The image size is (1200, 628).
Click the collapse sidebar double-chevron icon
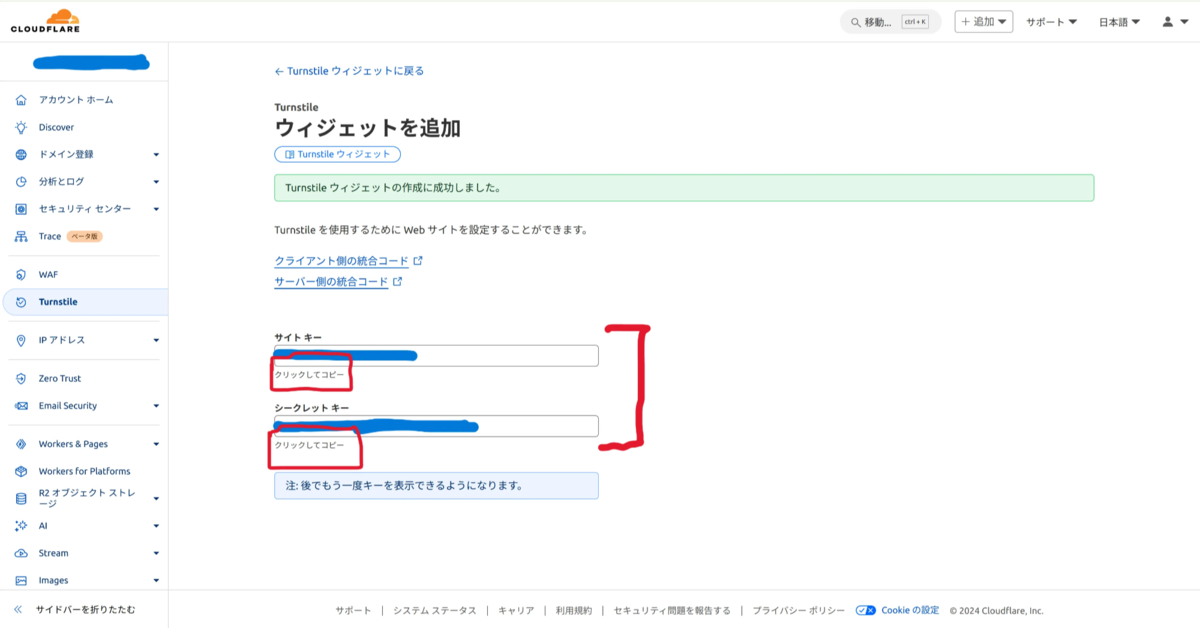[18, 609]
